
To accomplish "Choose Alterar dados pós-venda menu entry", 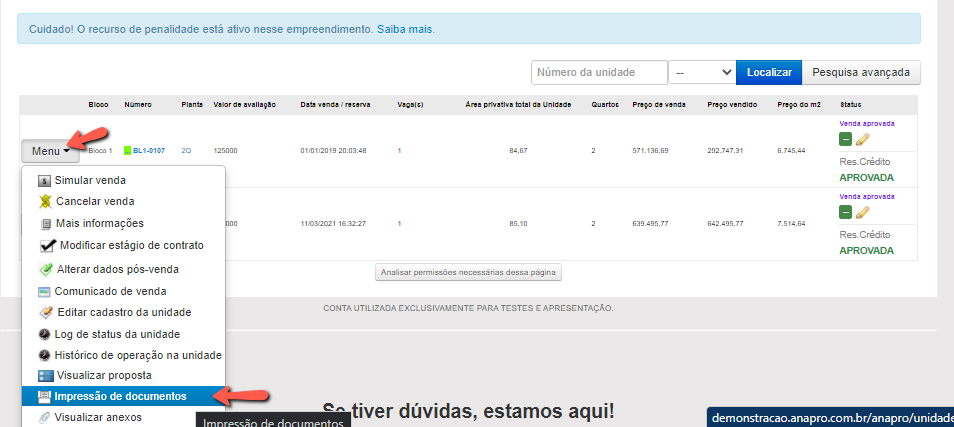I will [x=110, y=269].
